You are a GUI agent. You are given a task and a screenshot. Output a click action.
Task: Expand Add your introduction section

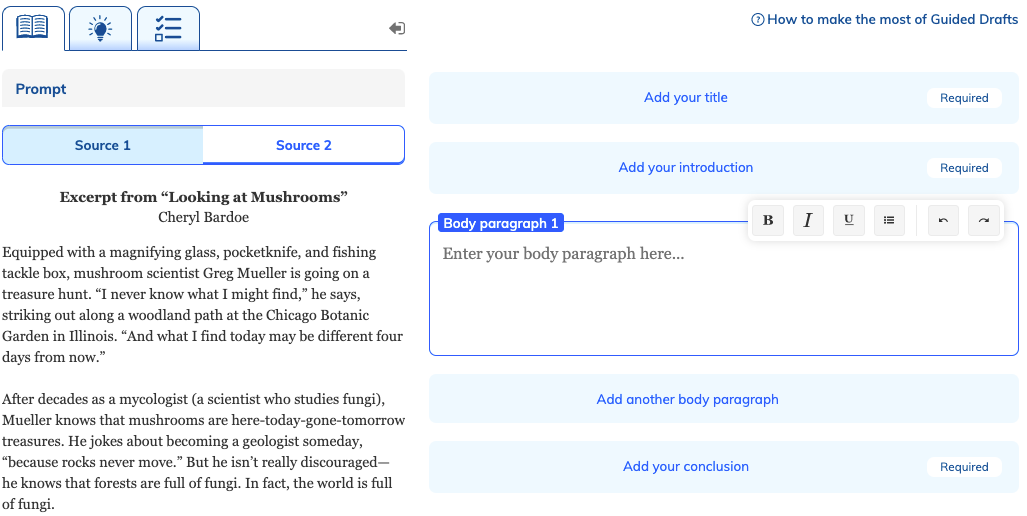(x=724, y=168)
